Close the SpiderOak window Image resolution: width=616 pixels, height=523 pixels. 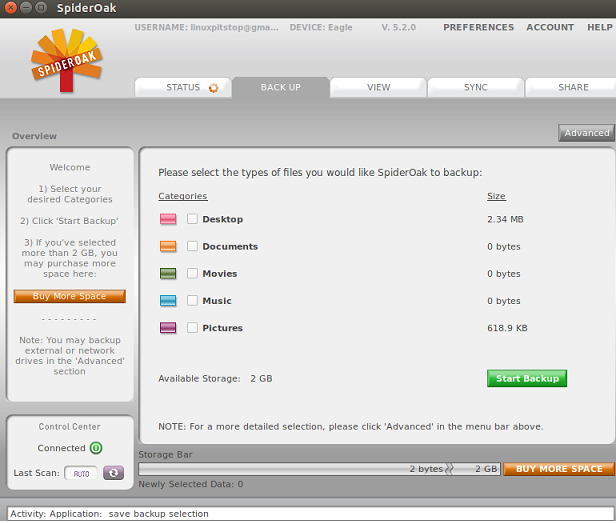point(11,7)
